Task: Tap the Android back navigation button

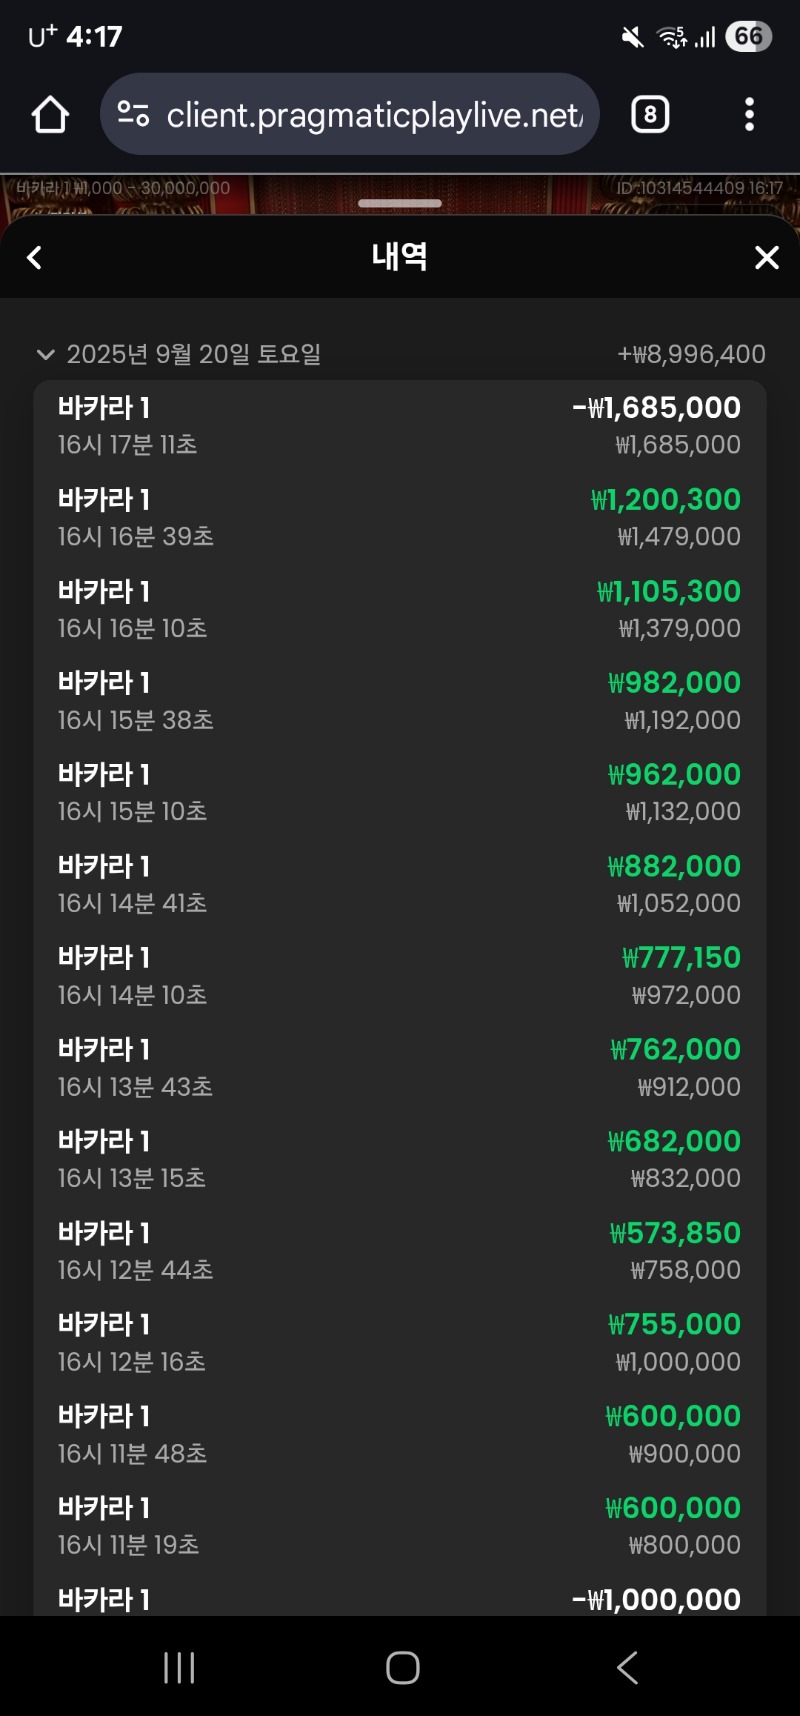Action: (627, 1667)
